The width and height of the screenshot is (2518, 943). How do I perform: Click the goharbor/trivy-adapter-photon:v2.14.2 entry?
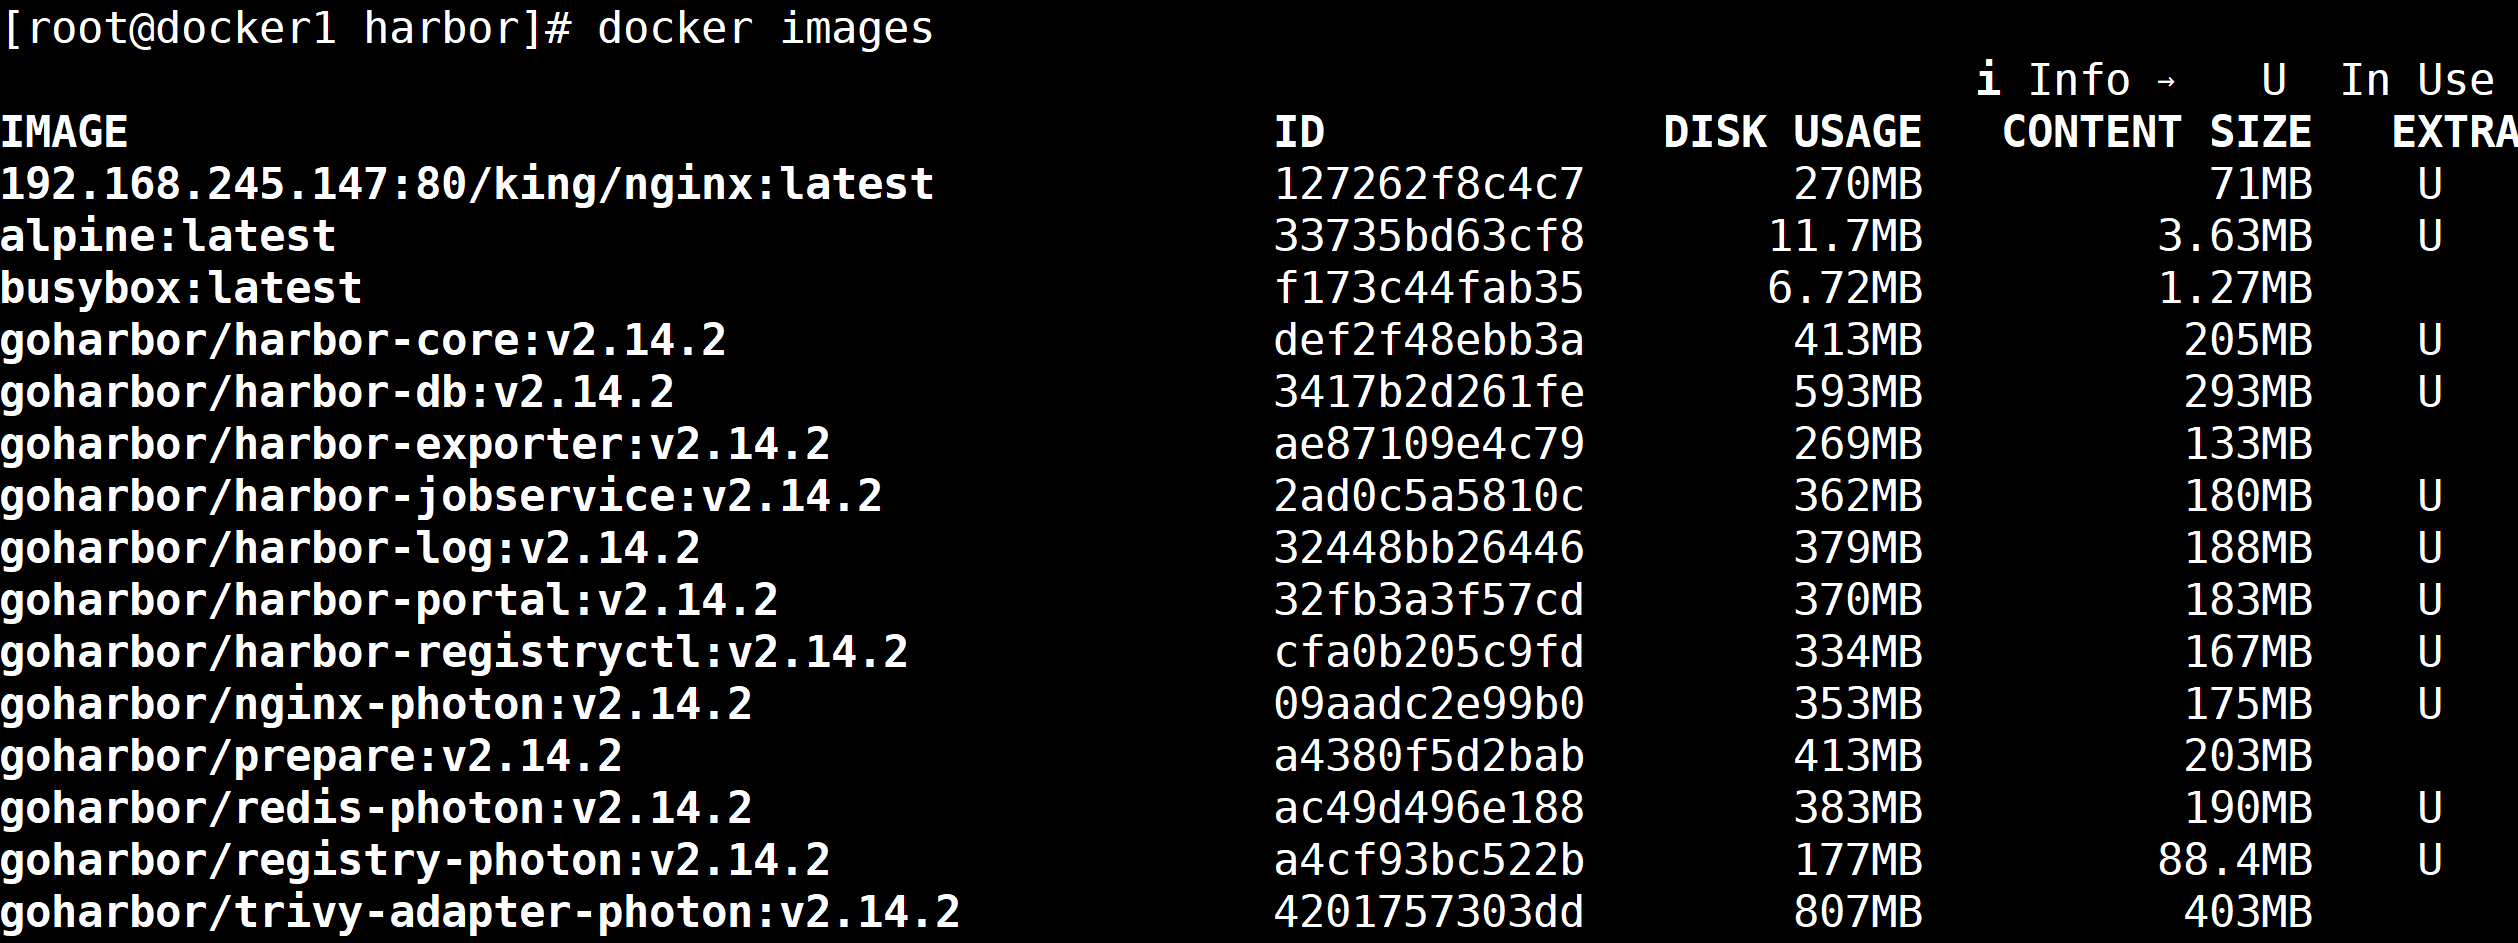pos(480,912)
